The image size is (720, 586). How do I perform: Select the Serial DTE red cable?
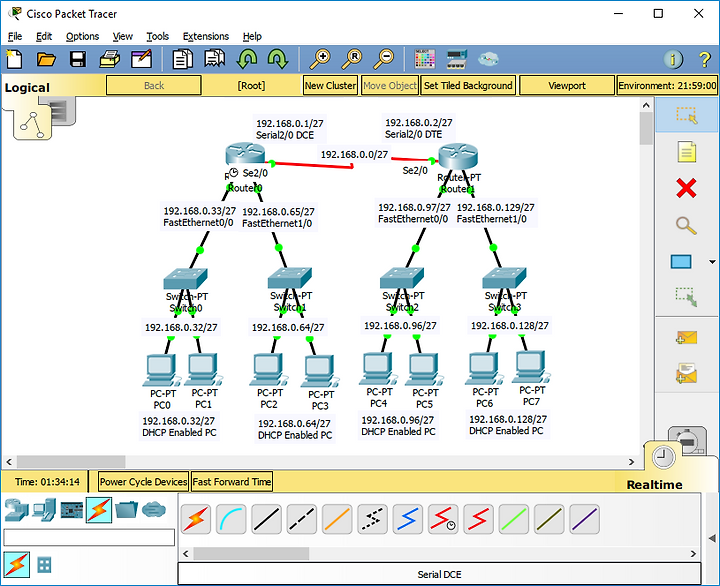pyautogui.click(x=478, y=519)
